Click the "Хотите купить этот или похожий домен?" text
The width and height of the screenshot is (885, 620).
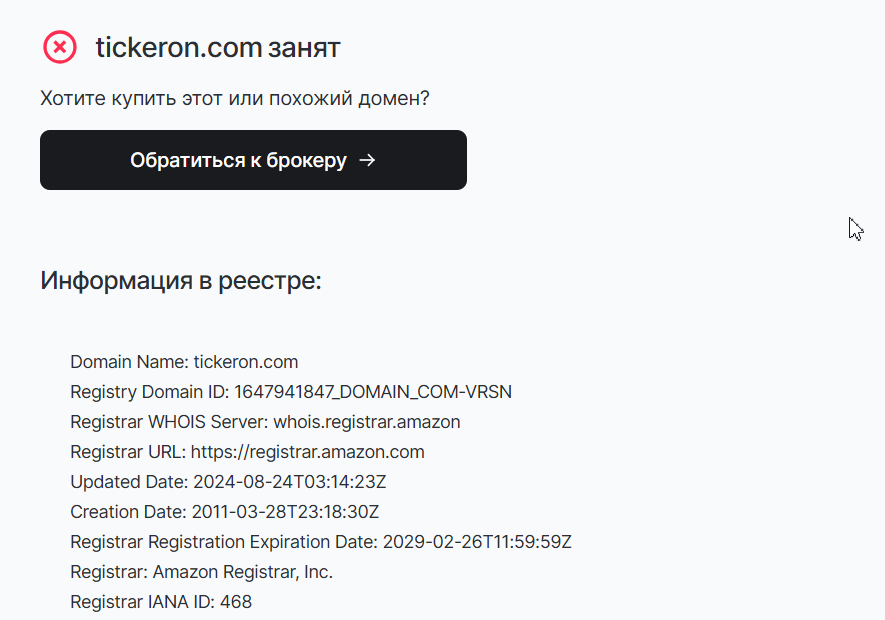(x=235, y=99)
